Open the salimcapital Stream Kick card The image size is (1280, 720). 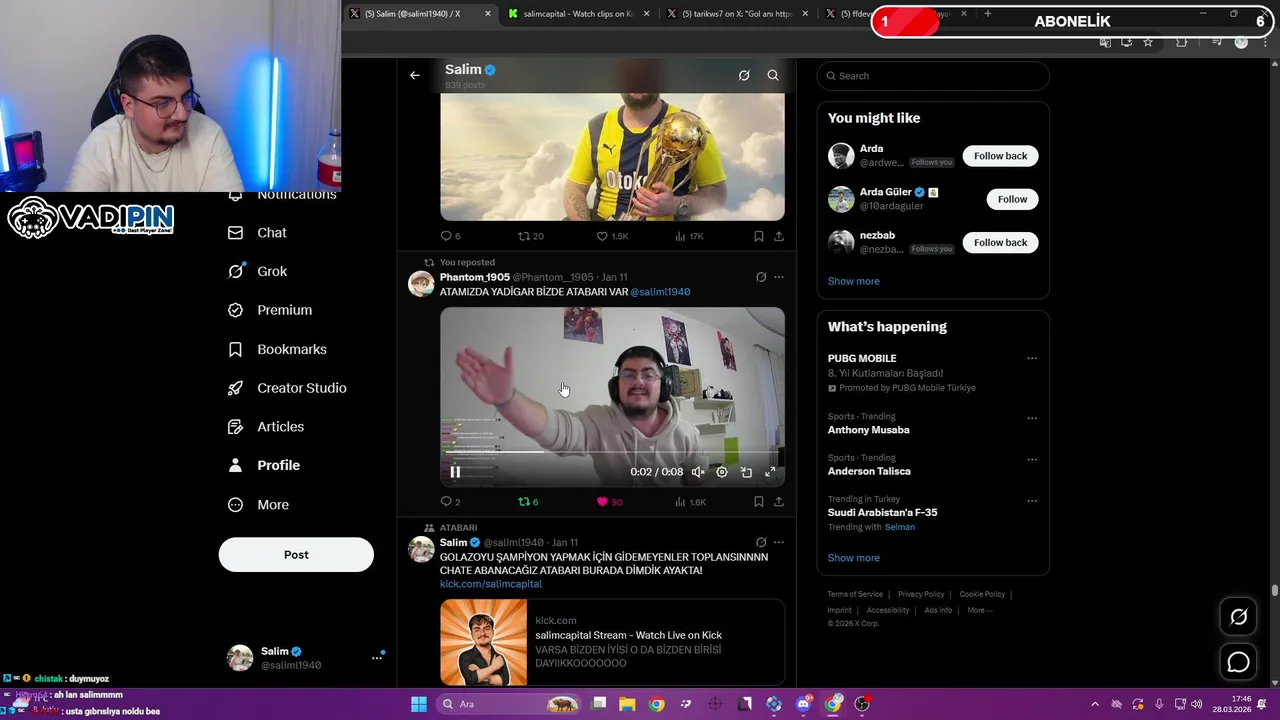click(x=612, y=641)
